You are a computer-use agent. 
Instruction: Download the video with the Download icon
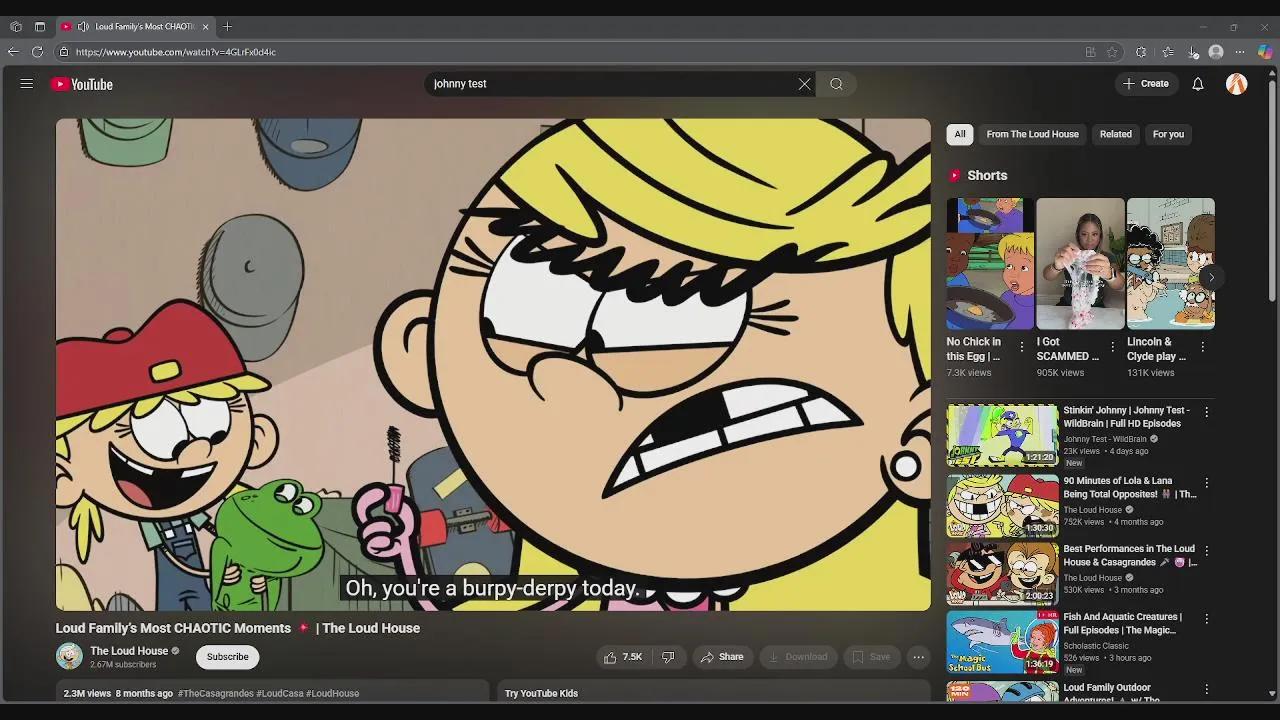(797, 657)
